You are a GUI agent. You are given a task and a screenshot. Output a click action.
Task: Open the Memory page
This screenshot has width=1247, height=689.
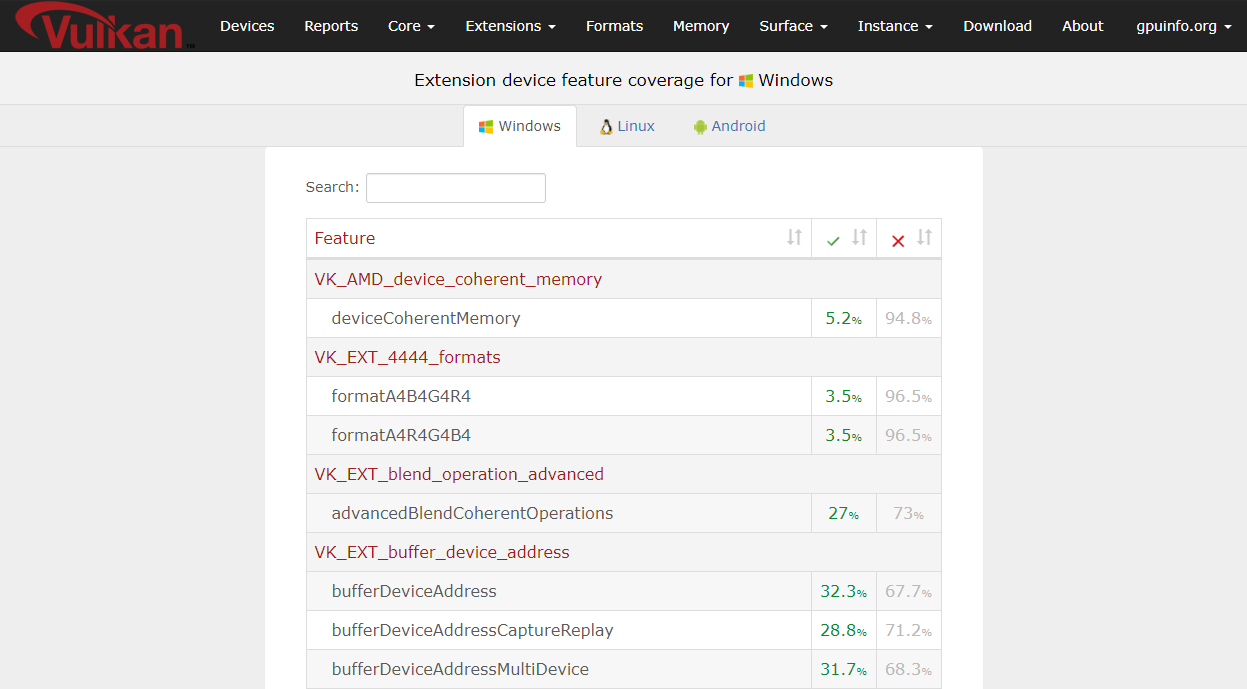coord(701,26)
